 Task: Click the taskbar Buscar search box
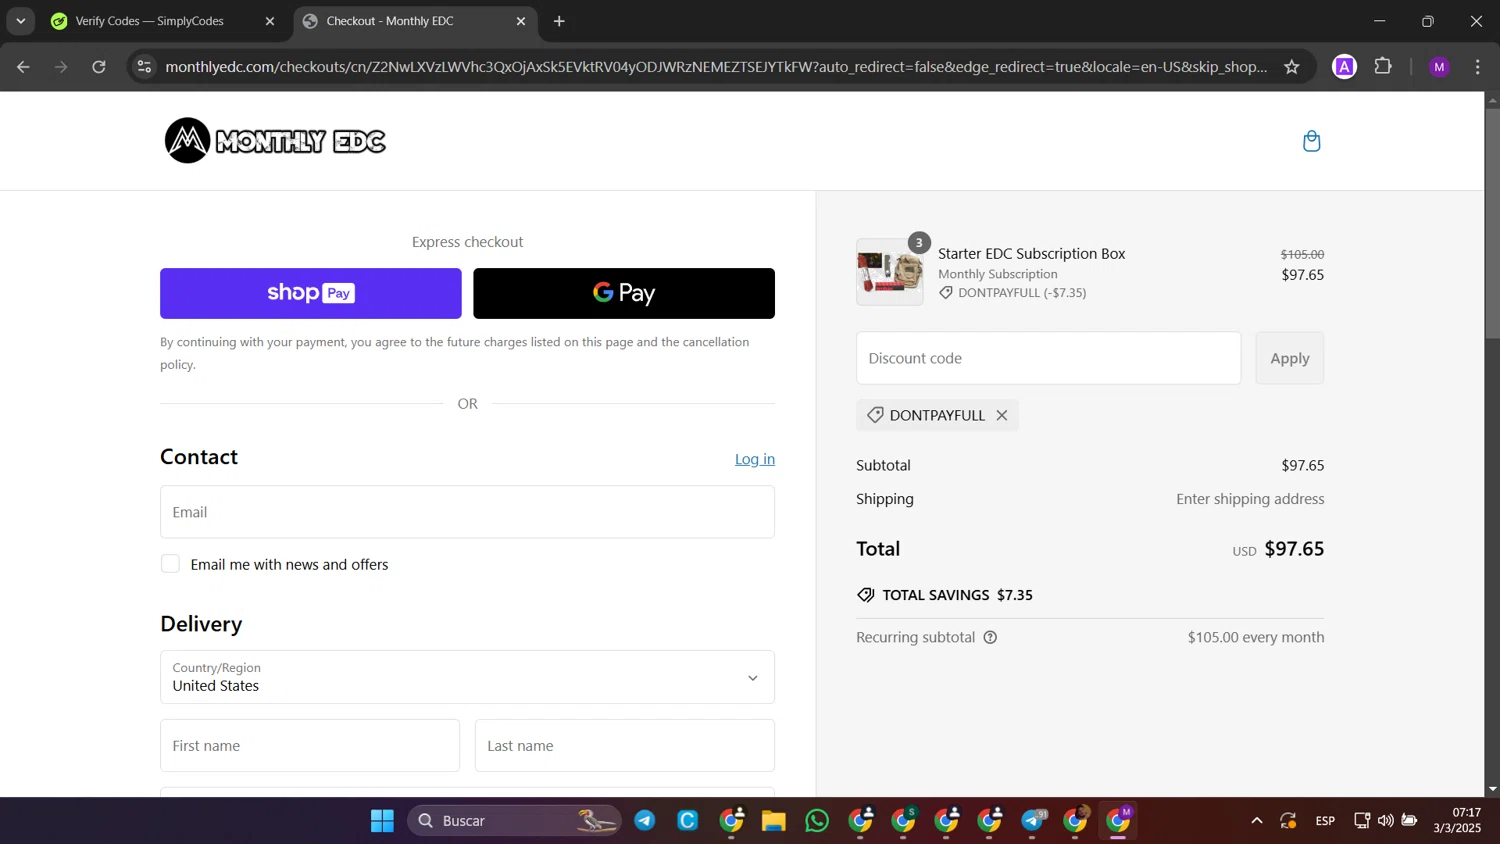click(x=514, y=821)
